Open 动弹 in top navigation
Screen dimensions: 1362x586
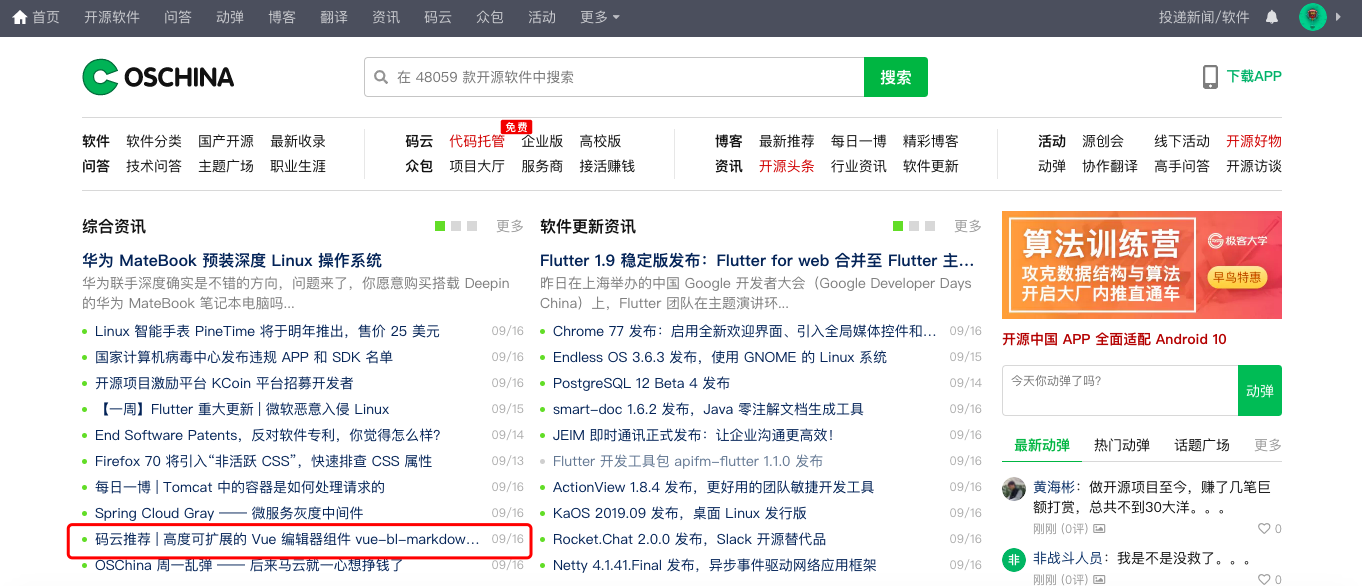230,17
